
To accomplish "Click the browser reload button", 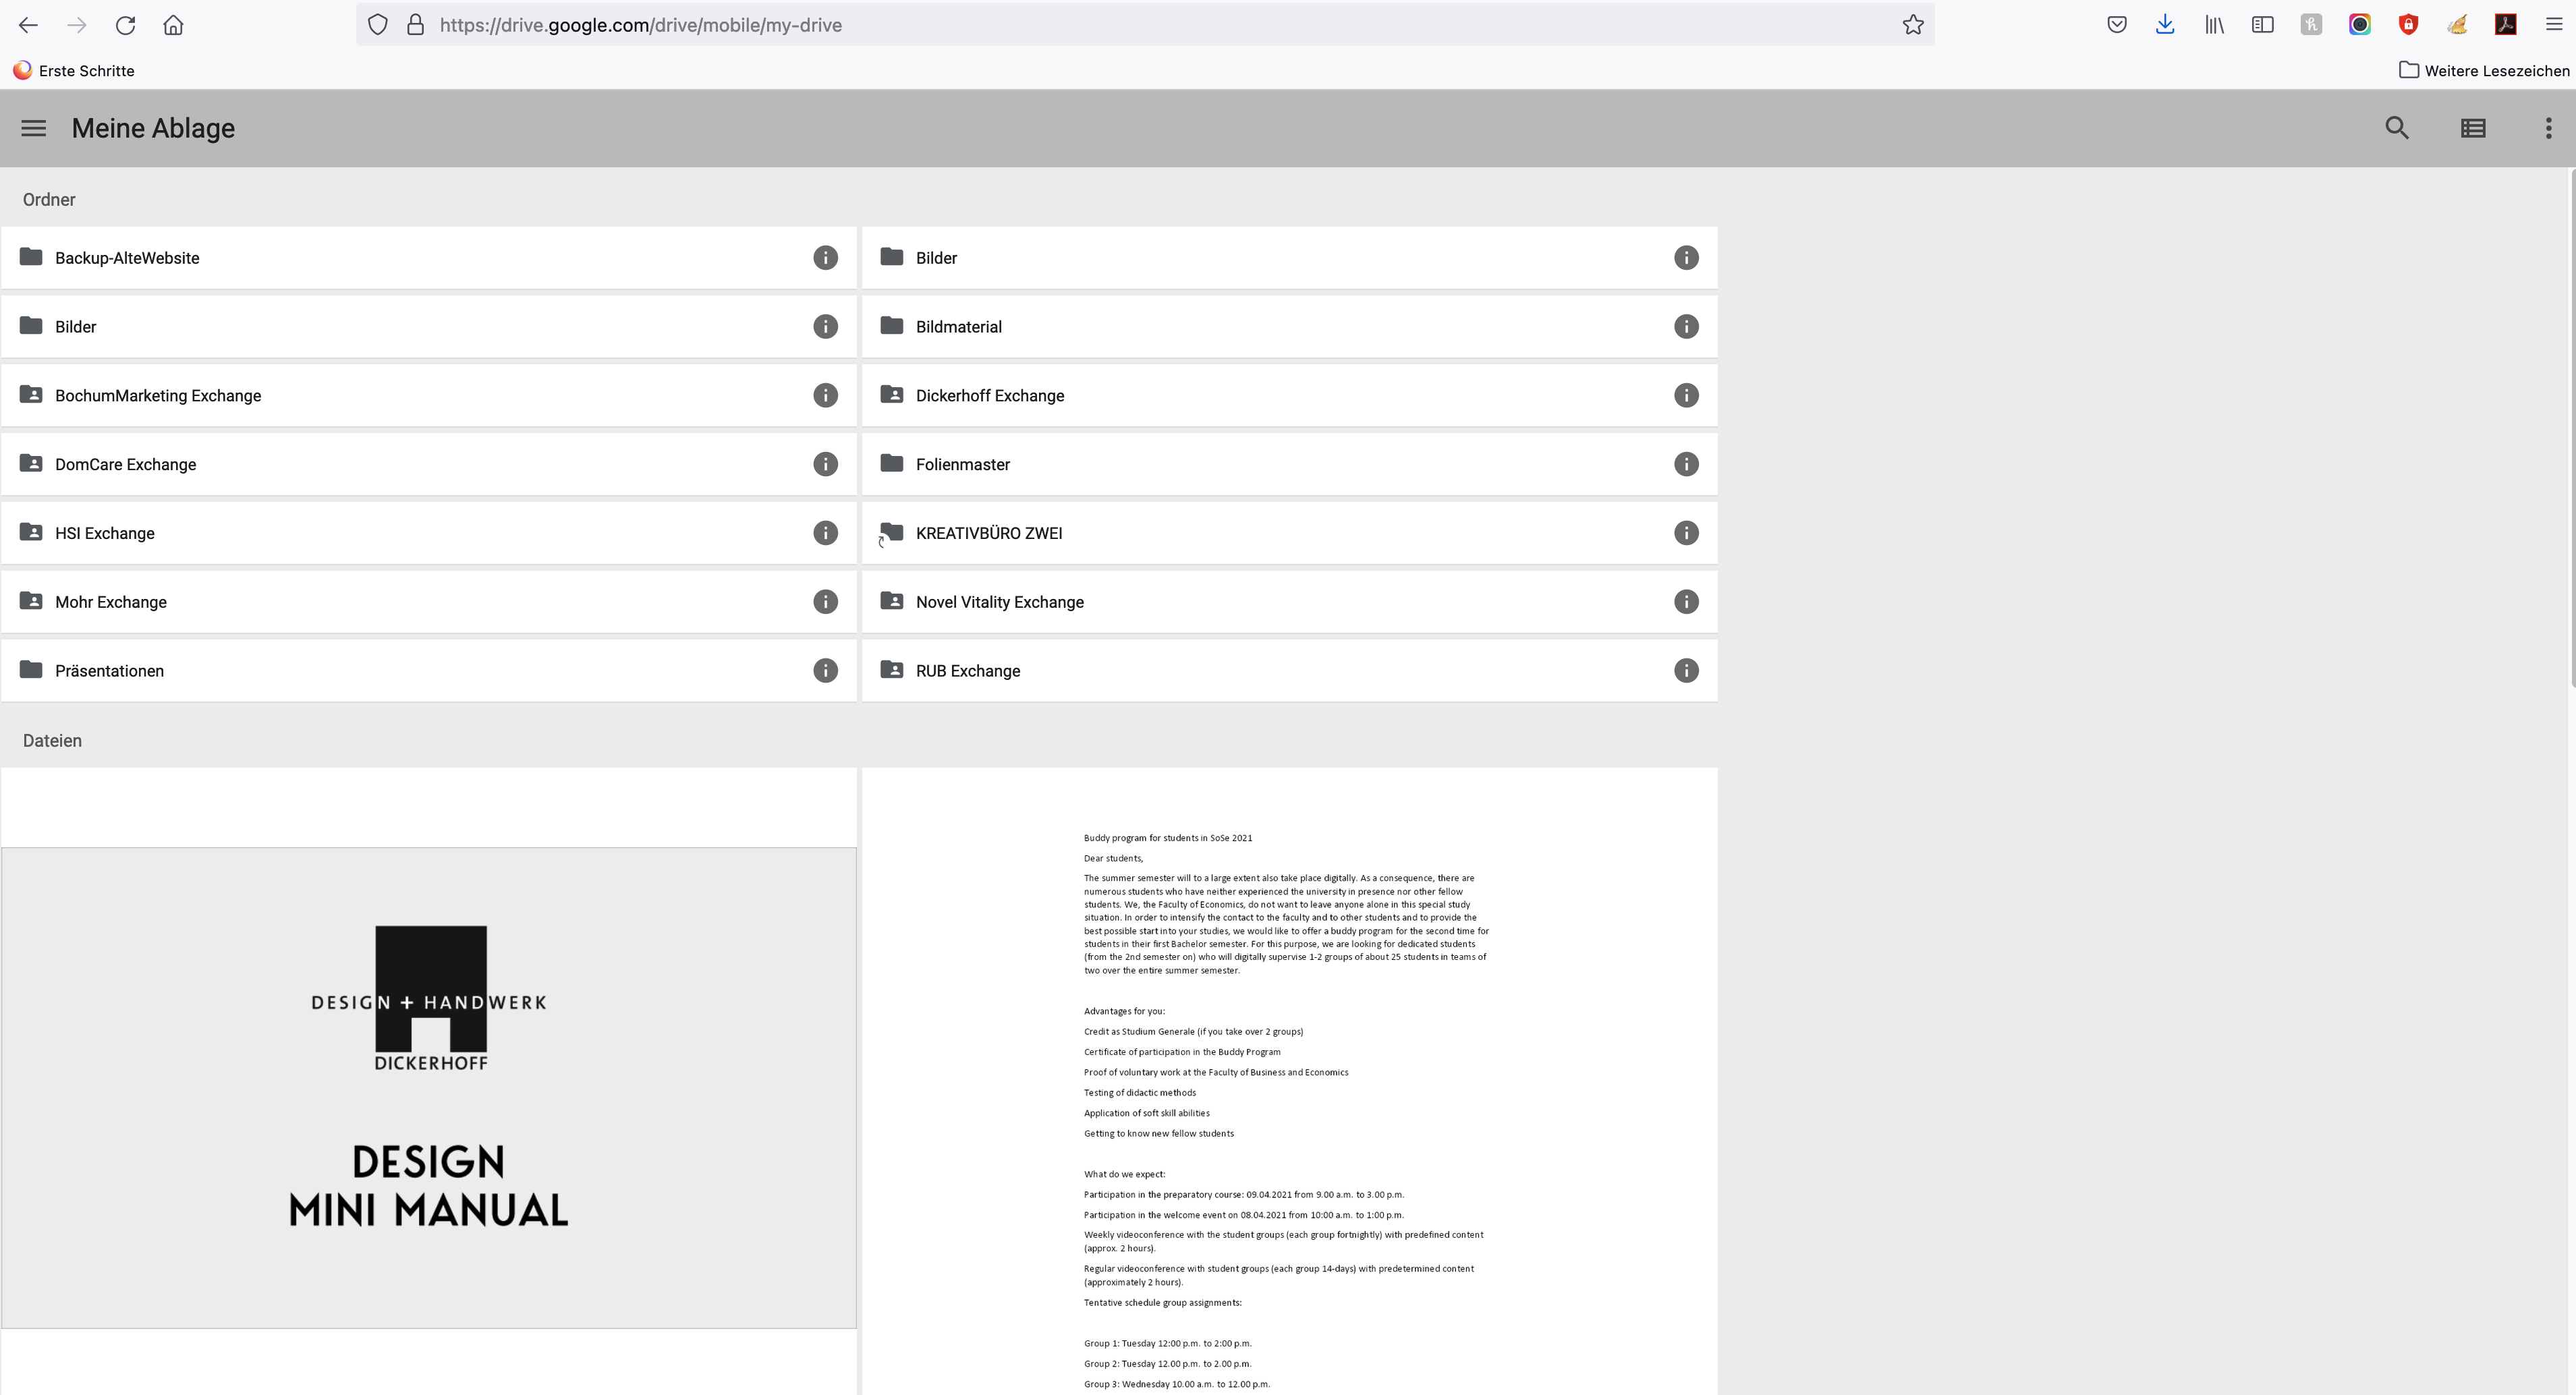I will pyautogui.click(x=125, y=25).
